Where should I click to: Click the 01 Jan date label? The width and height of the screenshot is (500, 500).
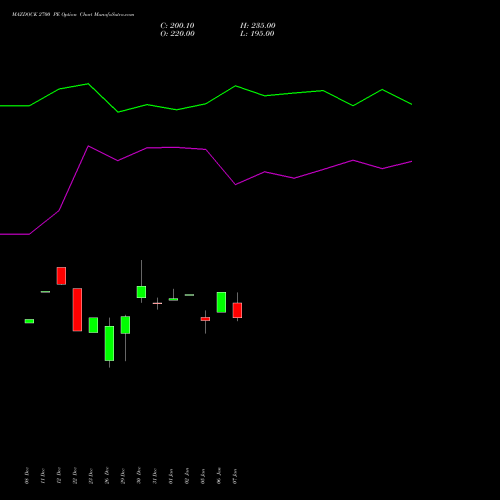171,475
